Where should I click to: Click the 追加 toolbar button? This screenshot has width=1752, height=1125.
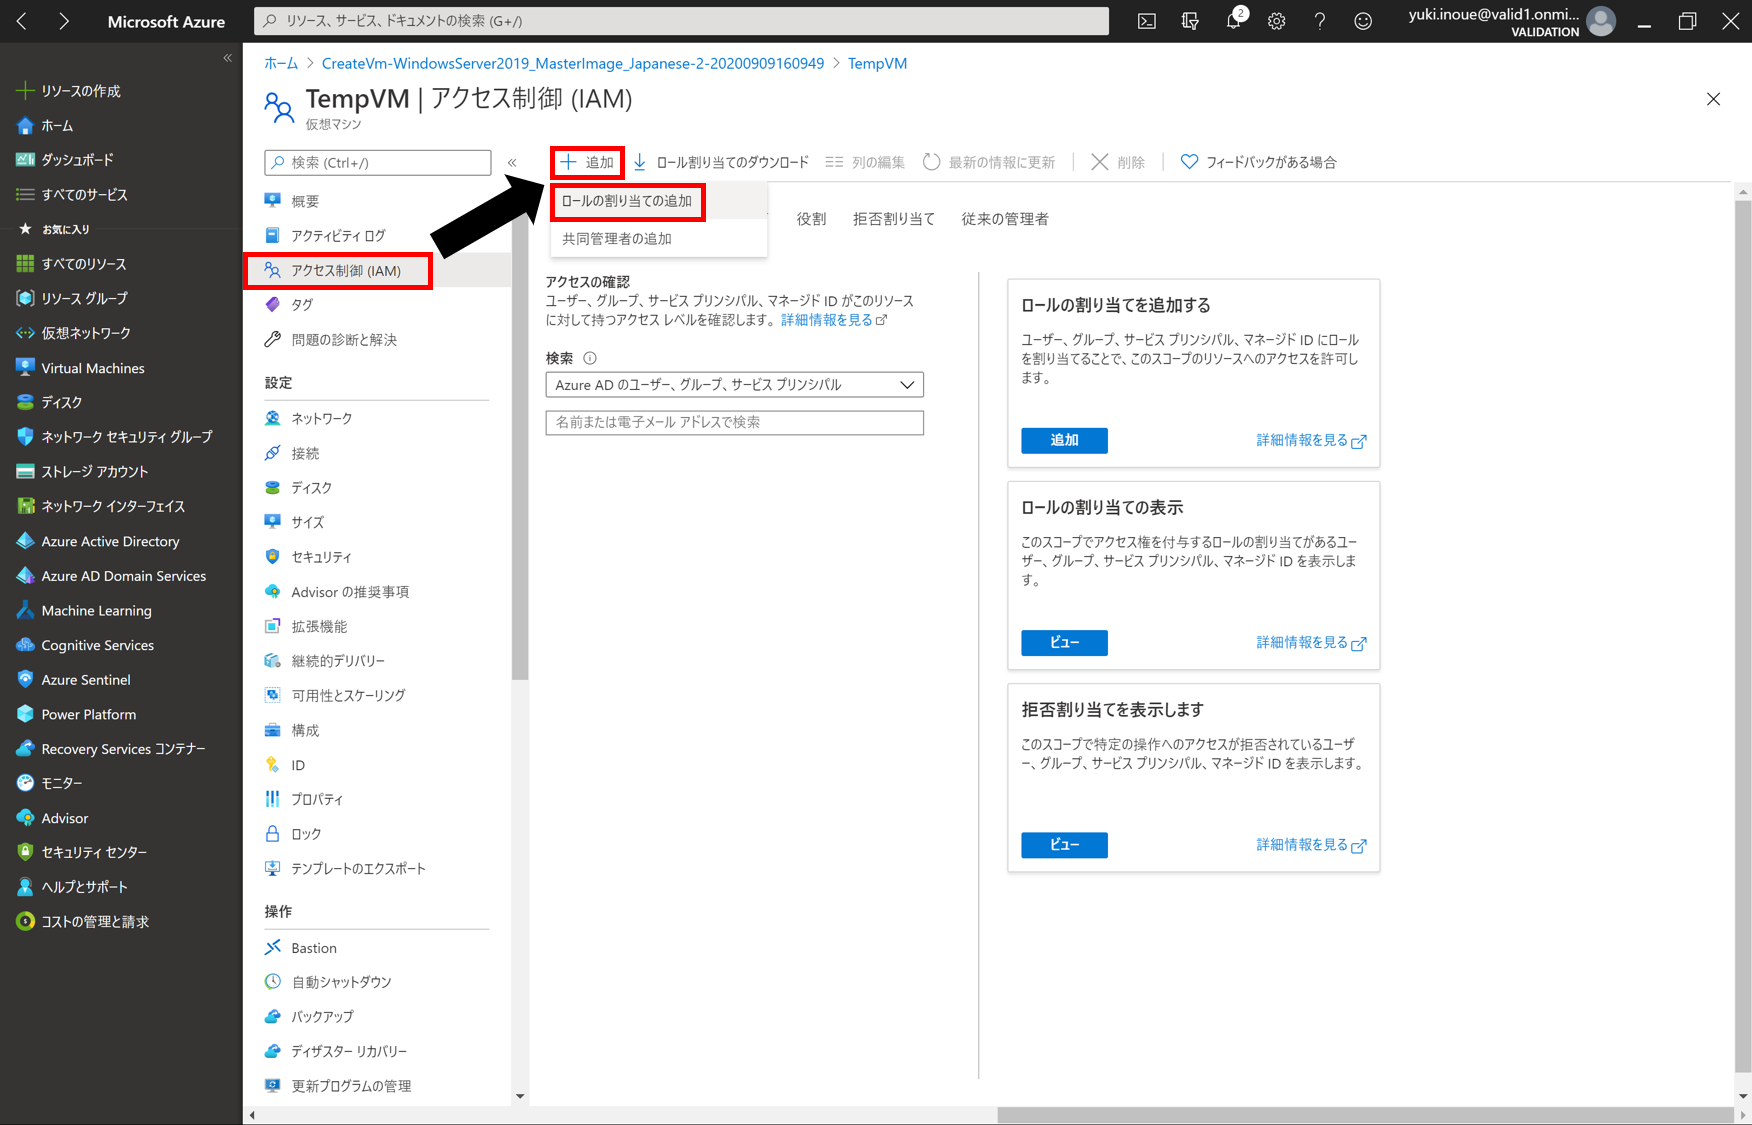(x=587, y=163)
